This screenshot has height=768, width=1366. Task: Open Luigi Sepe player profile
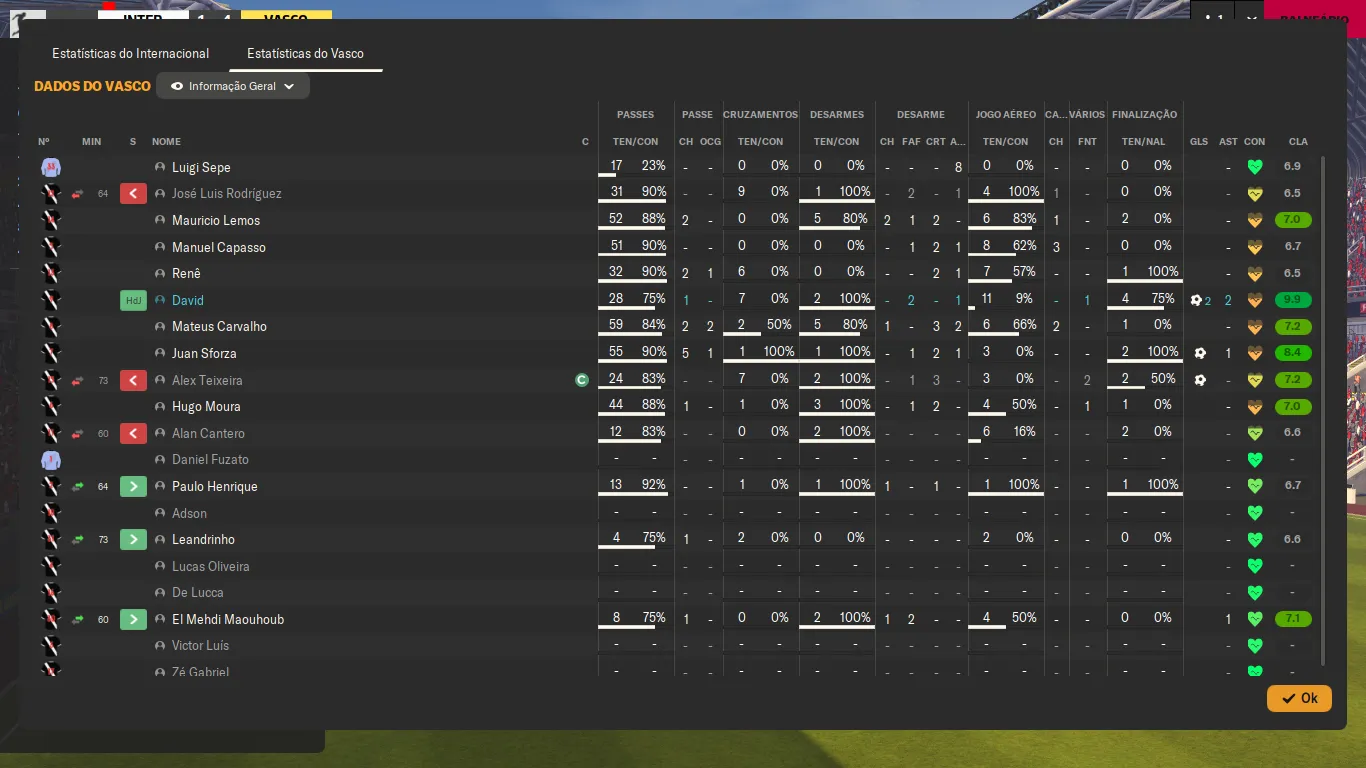point(201,167)
